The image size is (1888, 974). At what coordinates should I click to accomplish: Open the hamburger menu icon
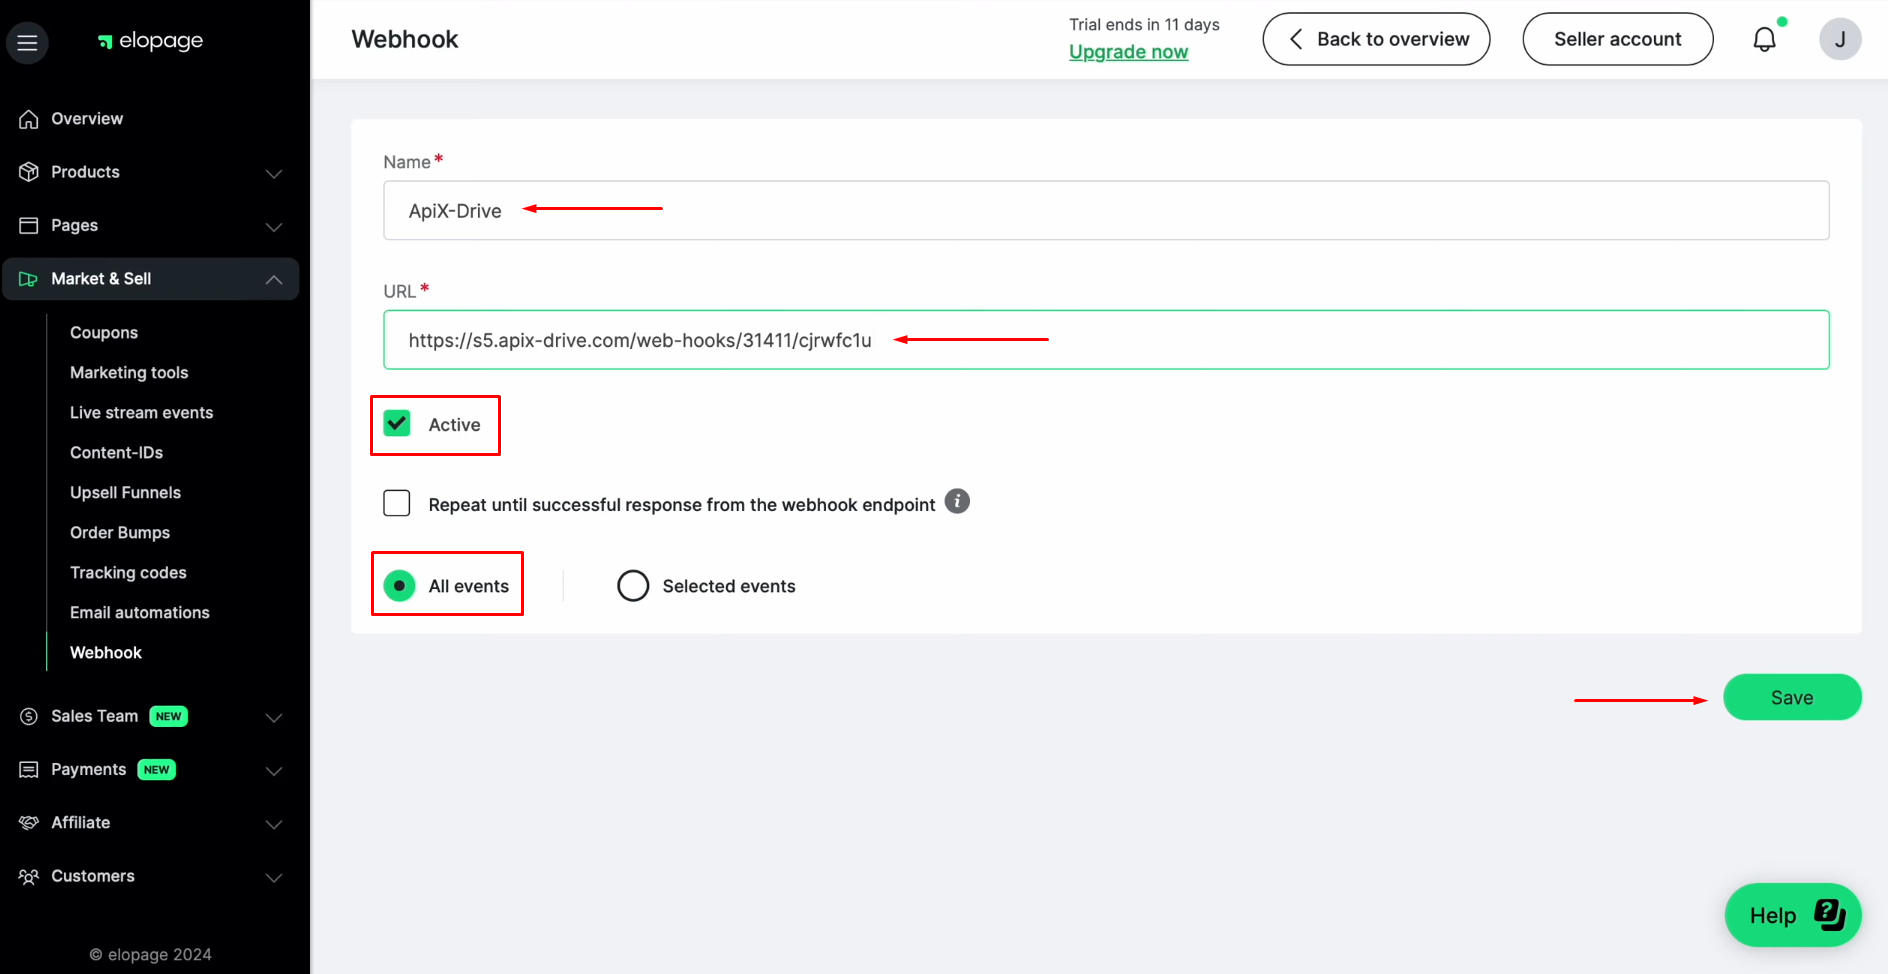point(27,42)
